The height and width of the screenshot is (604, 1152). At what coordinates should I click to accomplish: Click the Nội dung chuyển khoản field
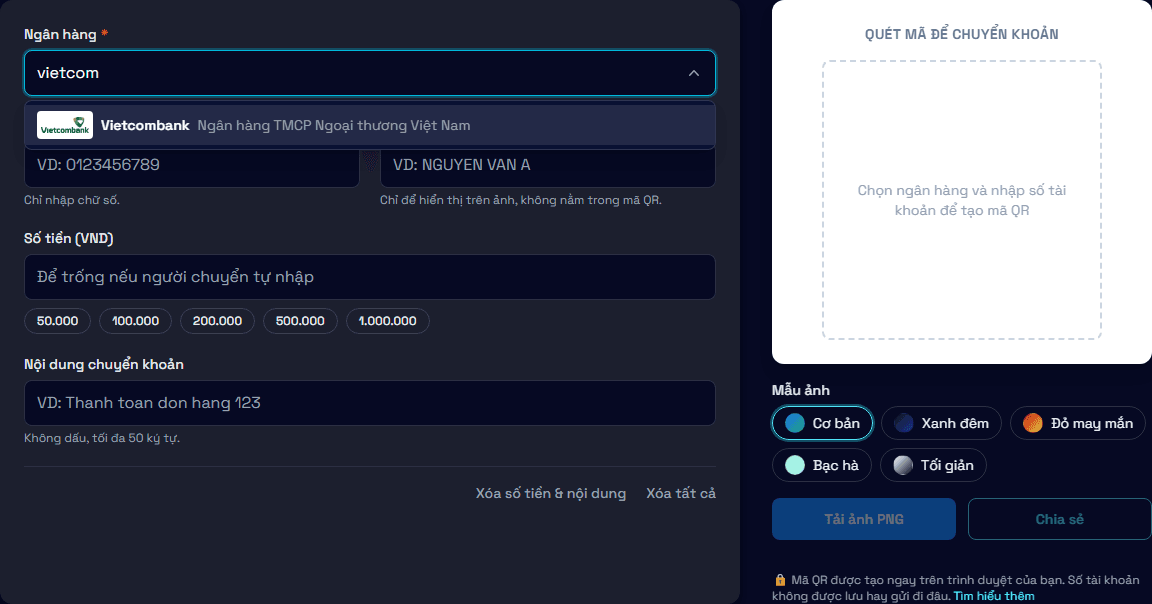coord(370,403)
